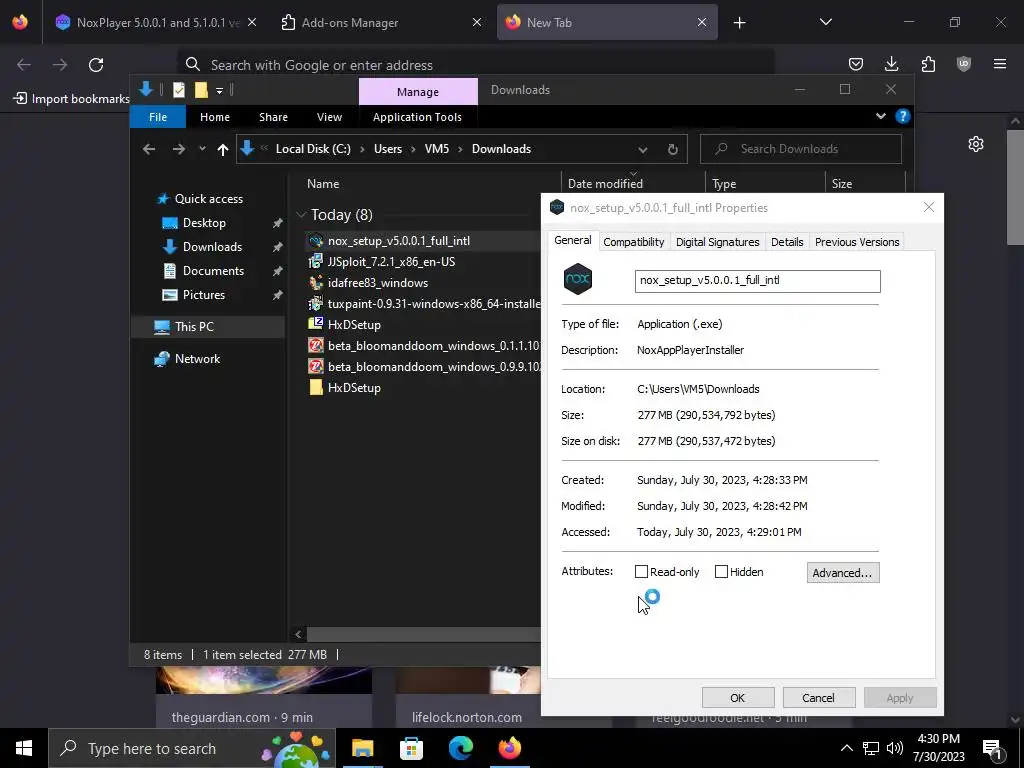Click Import bookmarks in Firefox

pyautogui.click(x=72, y=99)
